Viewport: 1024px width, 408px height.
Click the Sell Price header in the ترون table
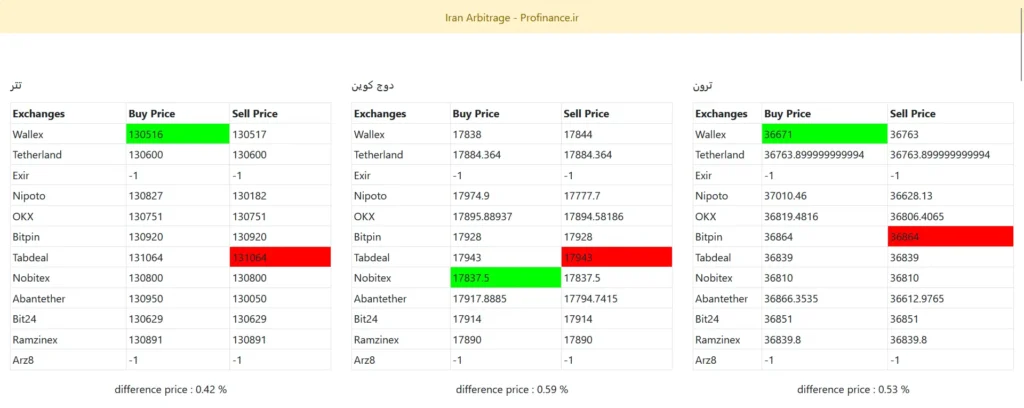pyautogui.click(x=912, y=114)
